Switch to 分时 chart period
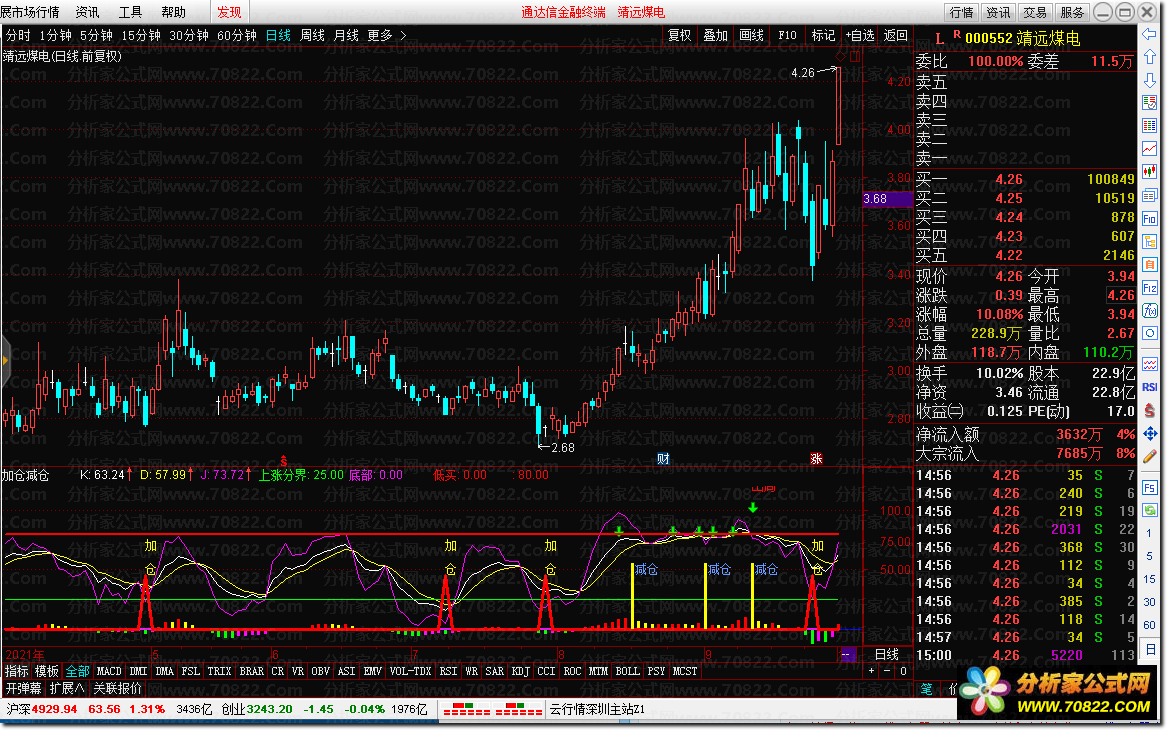Viewport: 1169px width, 731px height. [x=18, y=35]
